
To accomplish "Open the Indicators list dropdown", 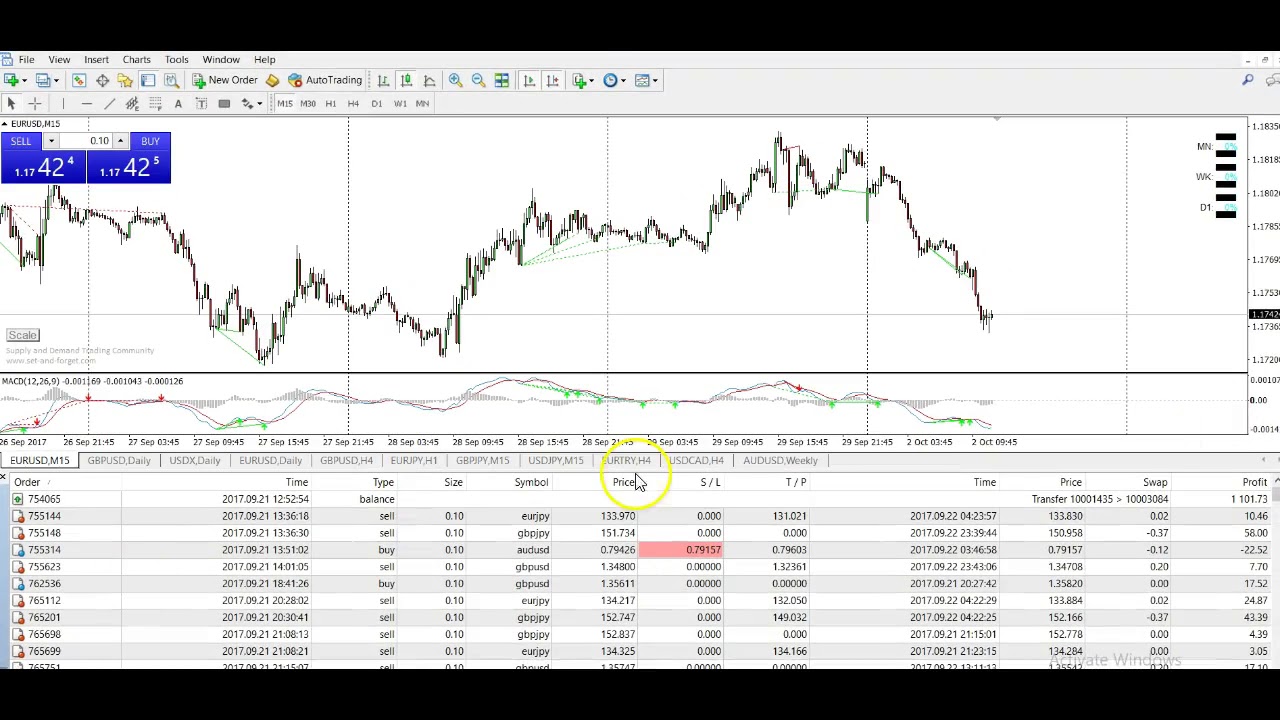I will (x=583, y=80).
